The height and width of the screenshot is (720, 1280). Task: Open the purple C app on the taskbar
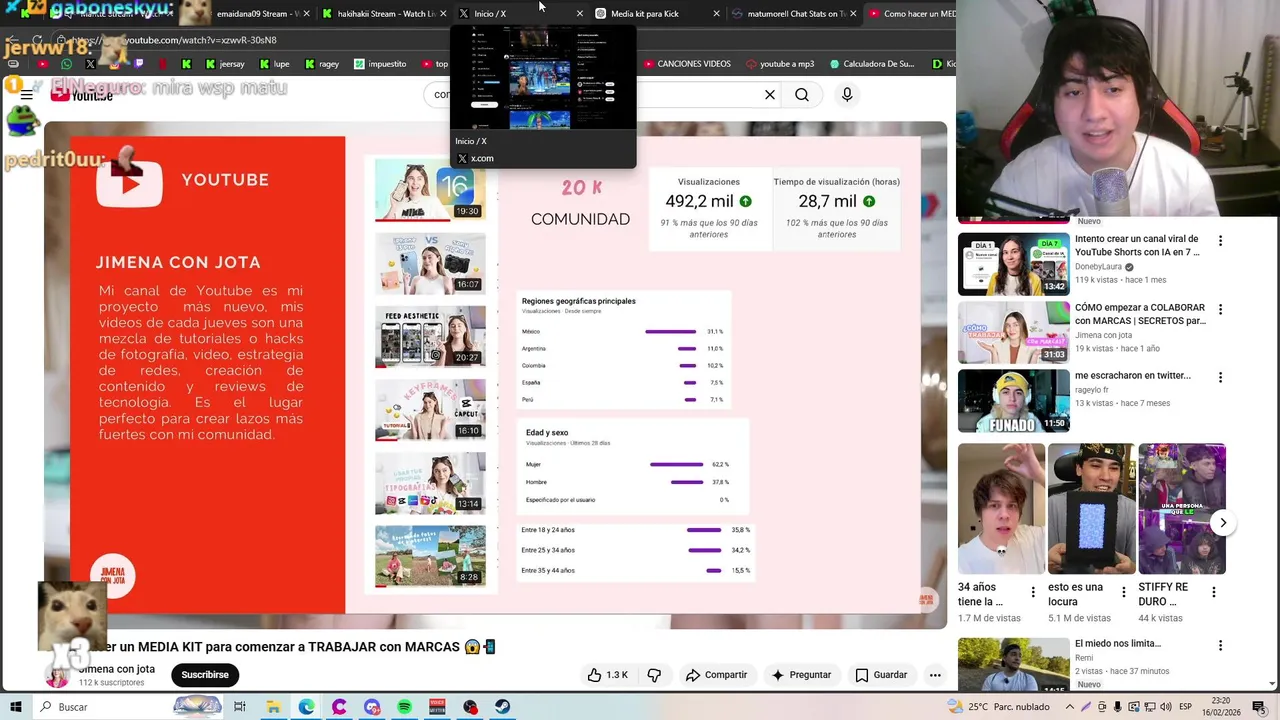point(339,707)
